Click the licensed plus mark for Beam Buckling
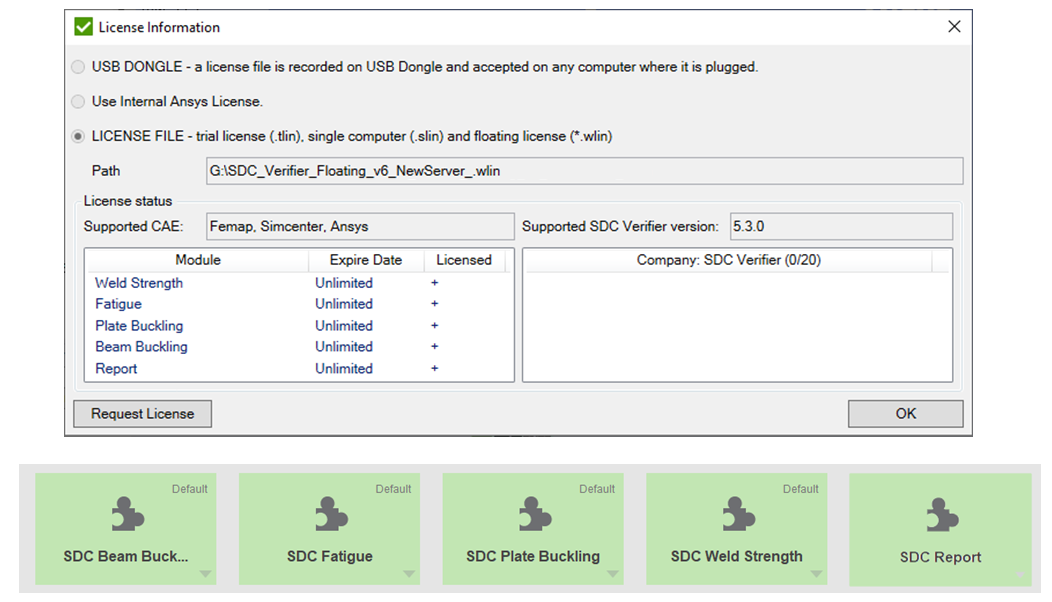The height and width of the screenshot is (602, 1052). (435, 347)
